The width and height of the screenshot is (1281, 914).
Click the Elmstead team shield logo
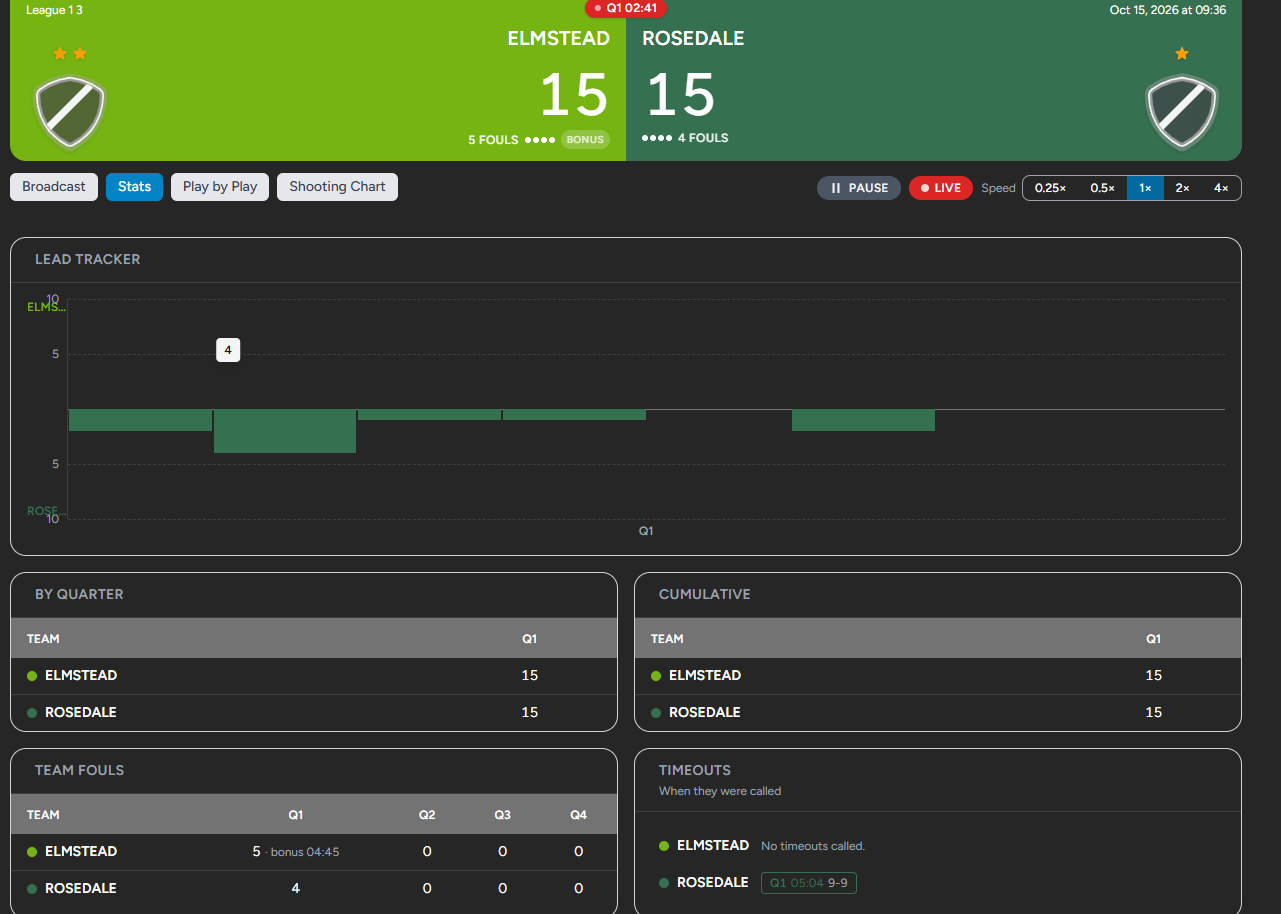tap(70, 112)
